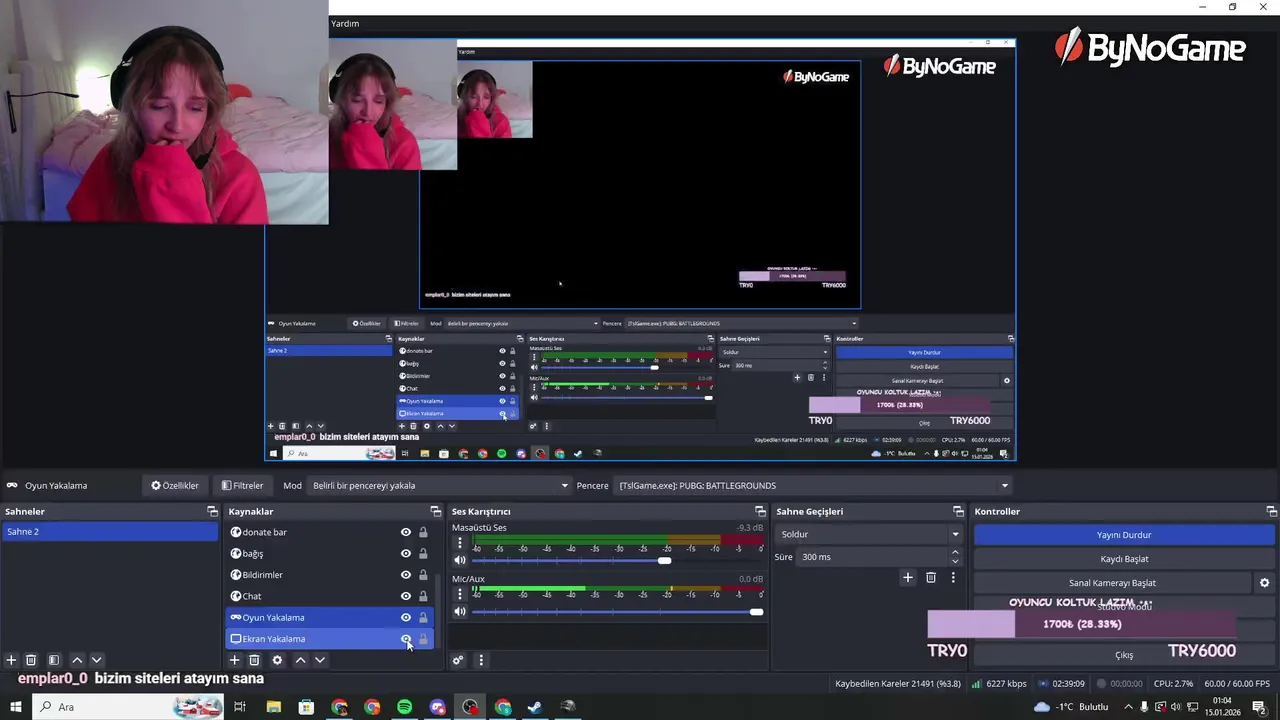This screenshot has width=1280, height=720.
Task: Open advanced audio properties gear in Ses Karıştırıcı
Action: 458,660
